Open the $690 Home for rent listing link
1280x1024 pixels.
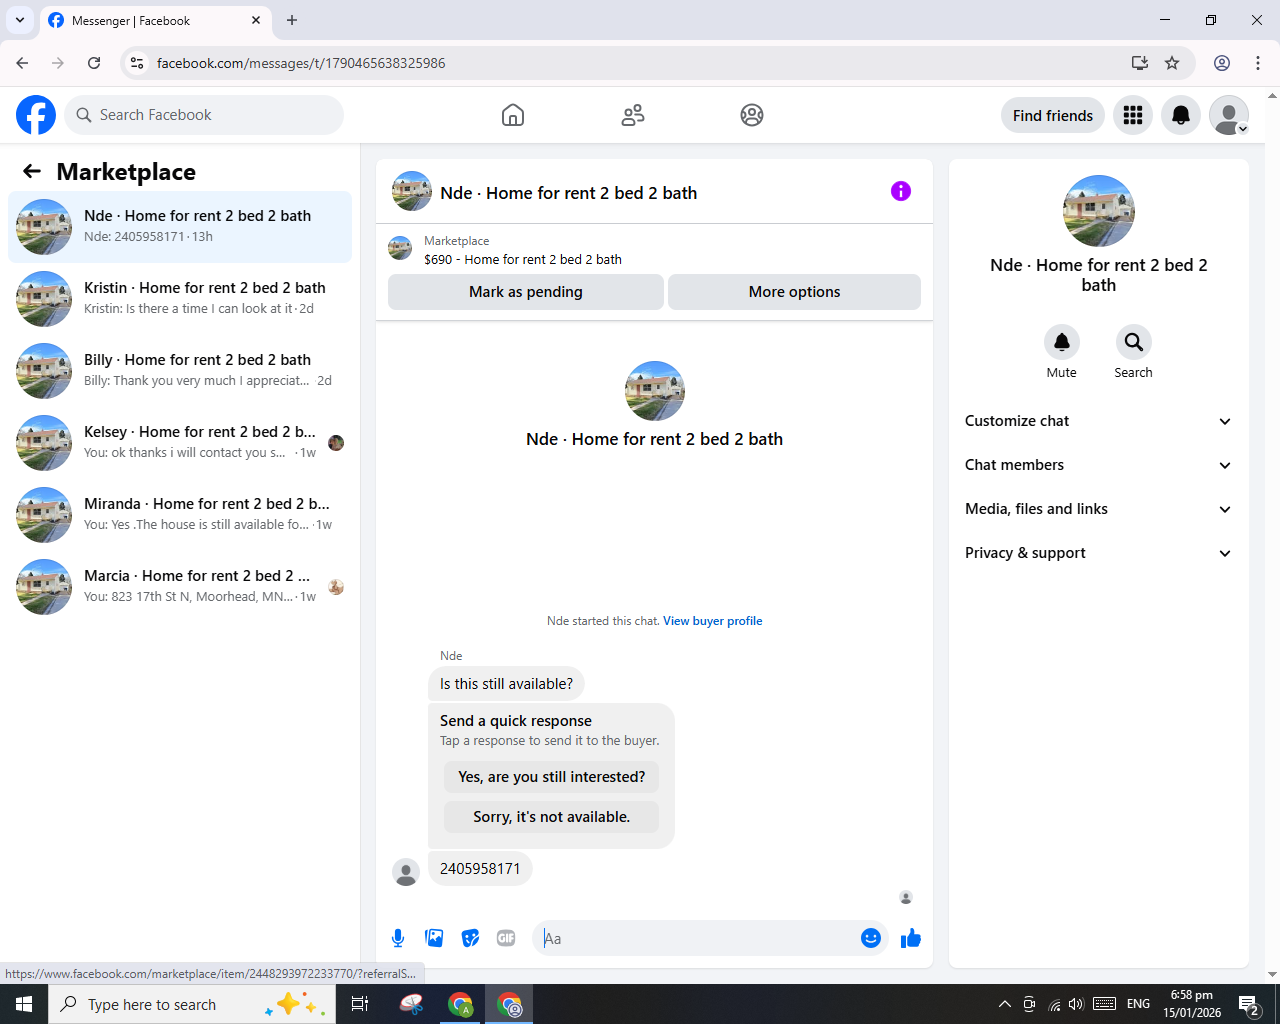pos(523,259)
